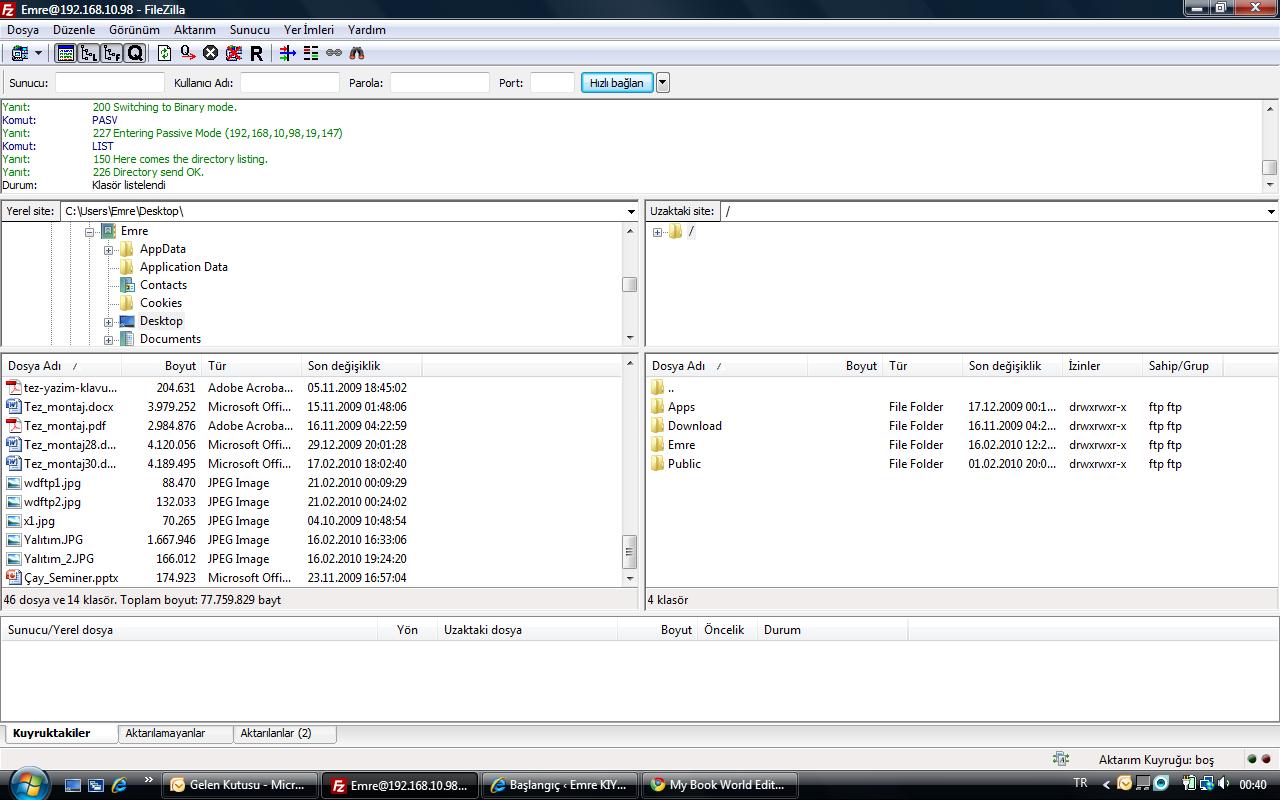This screenshot has width=1280, height=800.
Task: Open the Yardım menu
Action: click(x=367, y=30)
